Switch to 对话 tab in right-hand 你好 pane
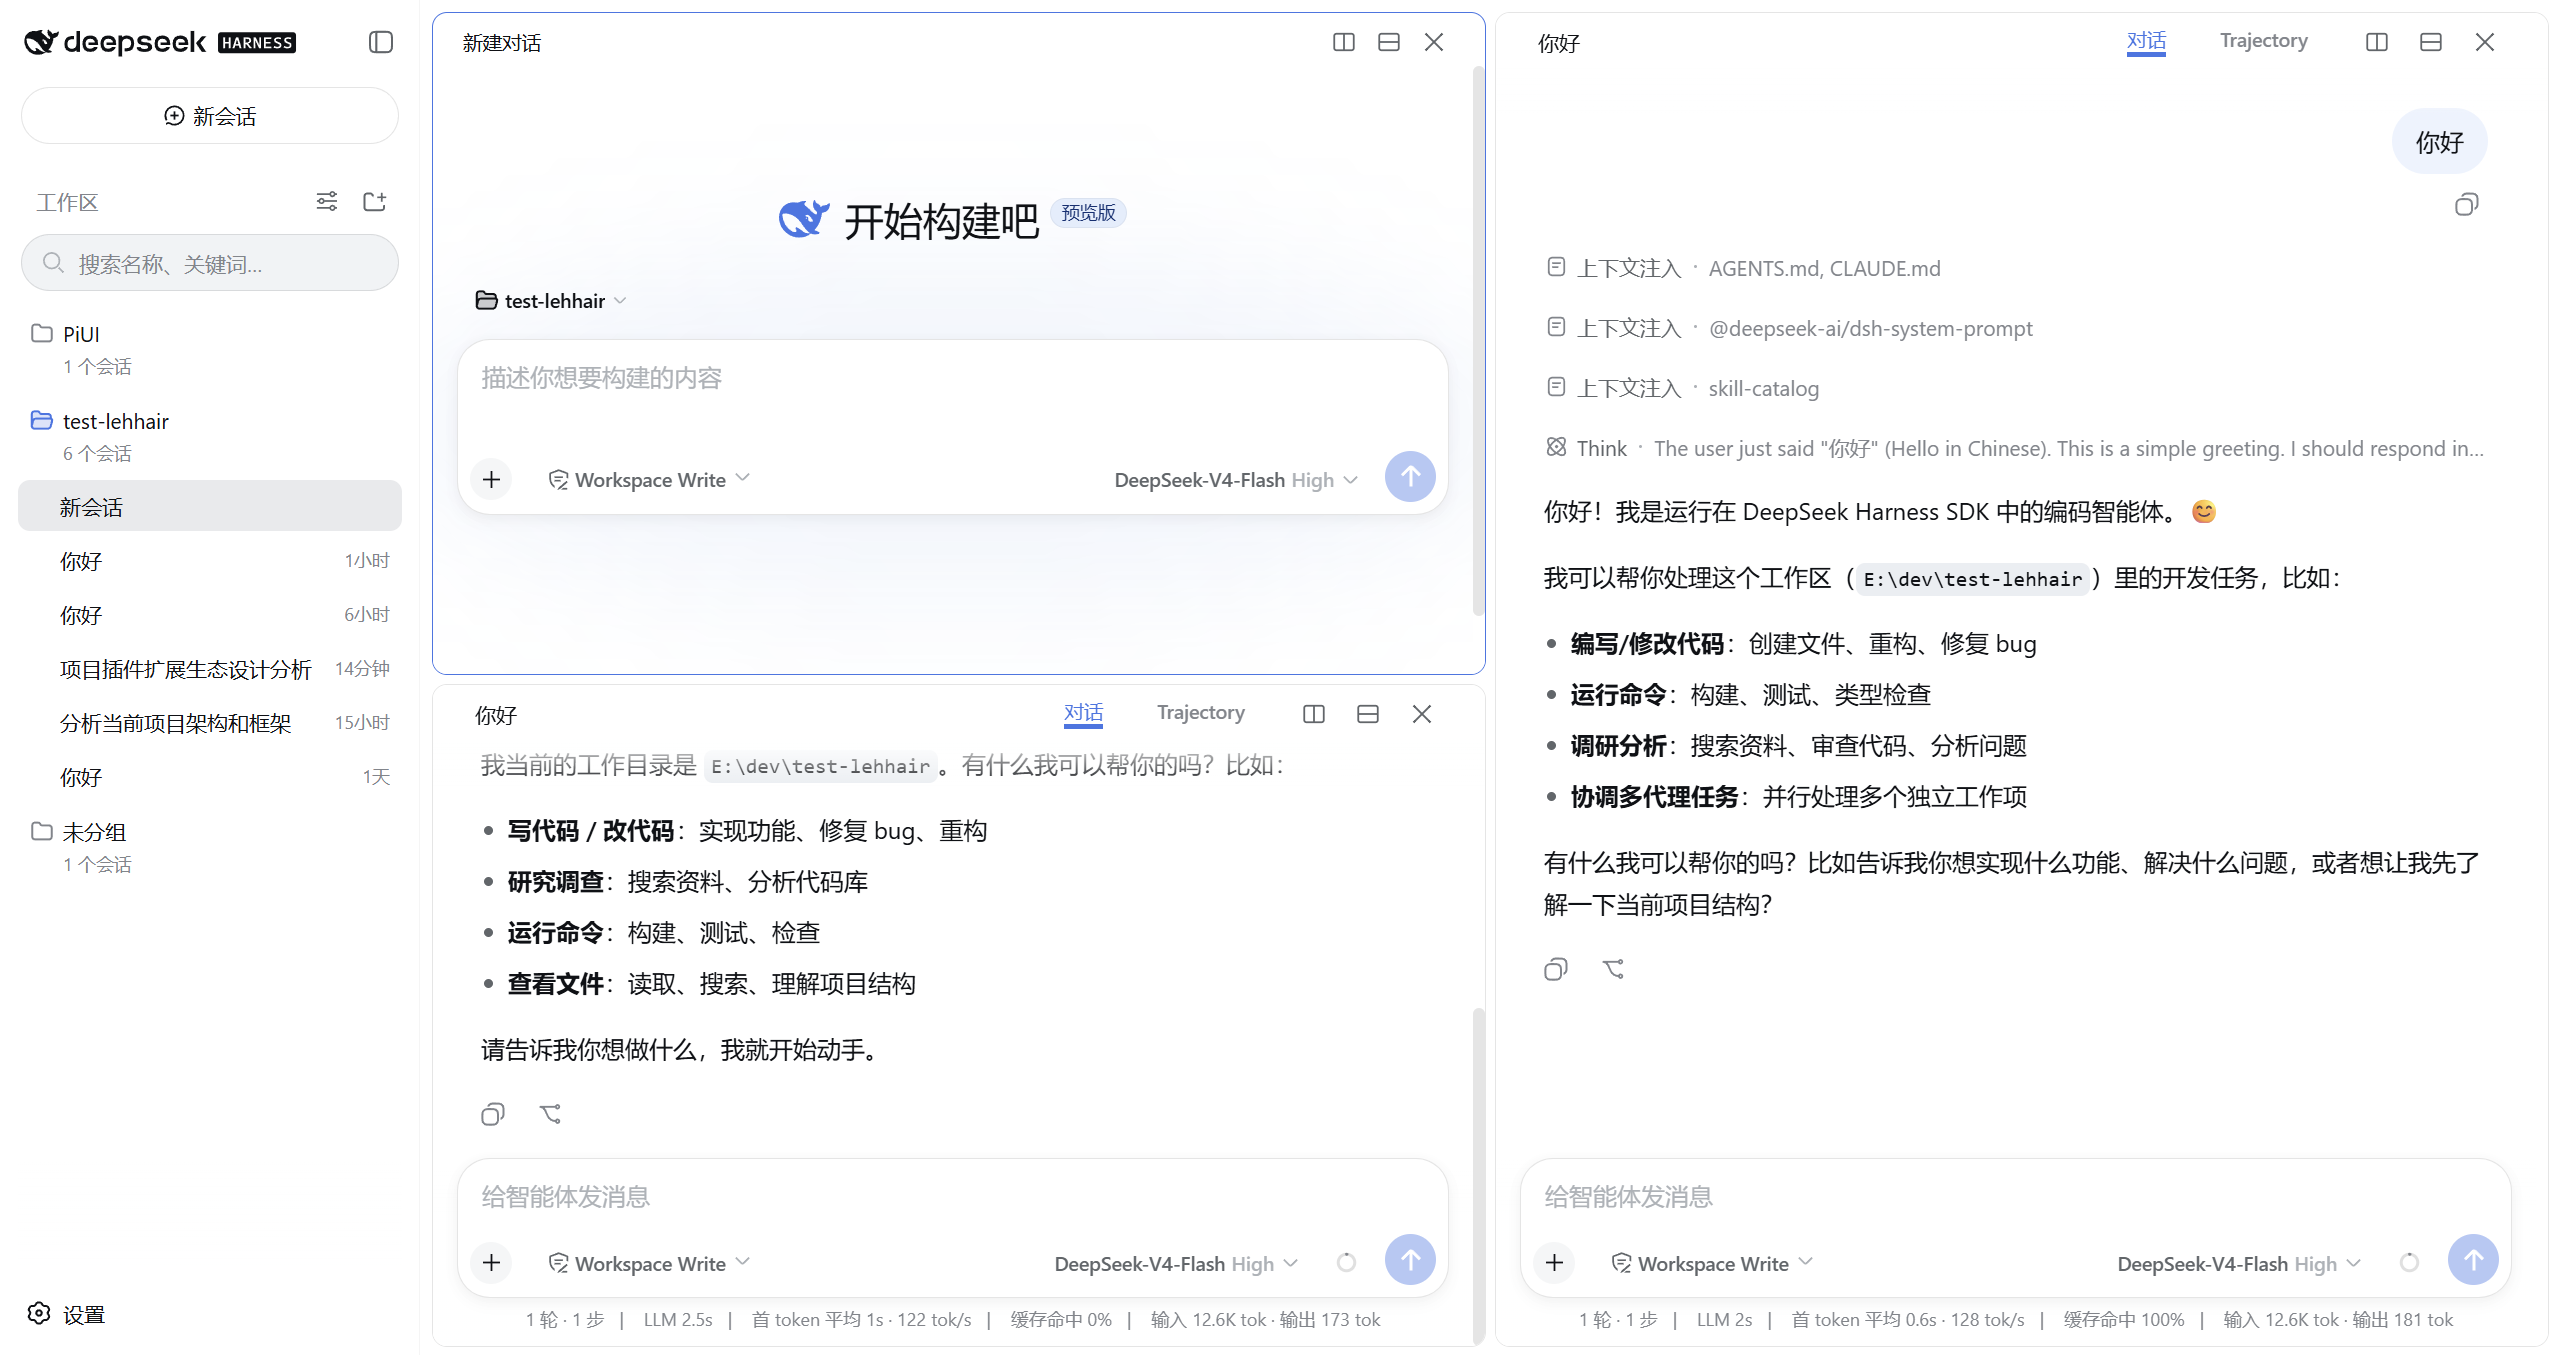 2146,41
